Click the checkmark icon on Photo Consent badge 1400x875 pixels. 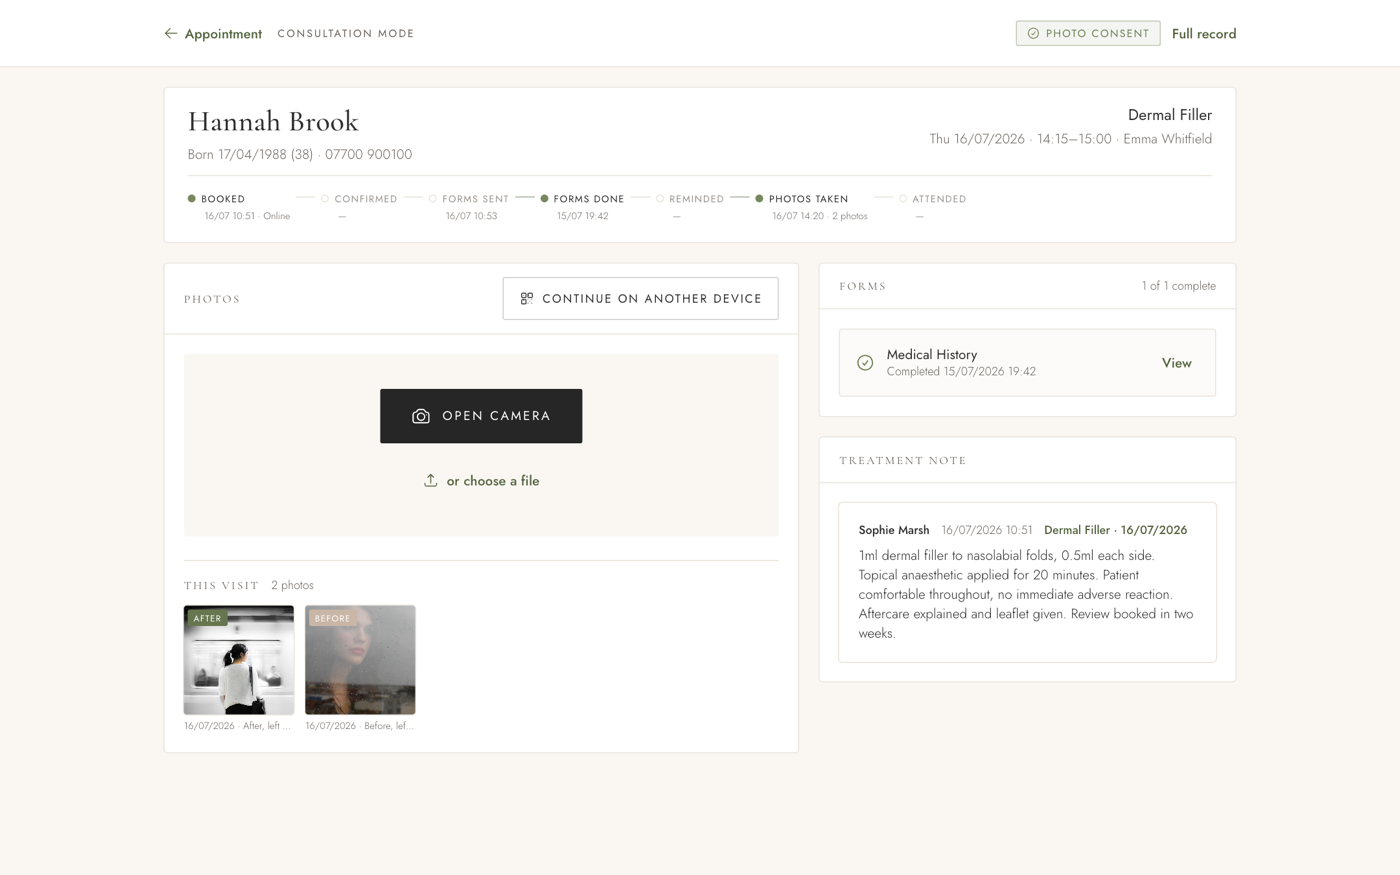coord(1033,33)
